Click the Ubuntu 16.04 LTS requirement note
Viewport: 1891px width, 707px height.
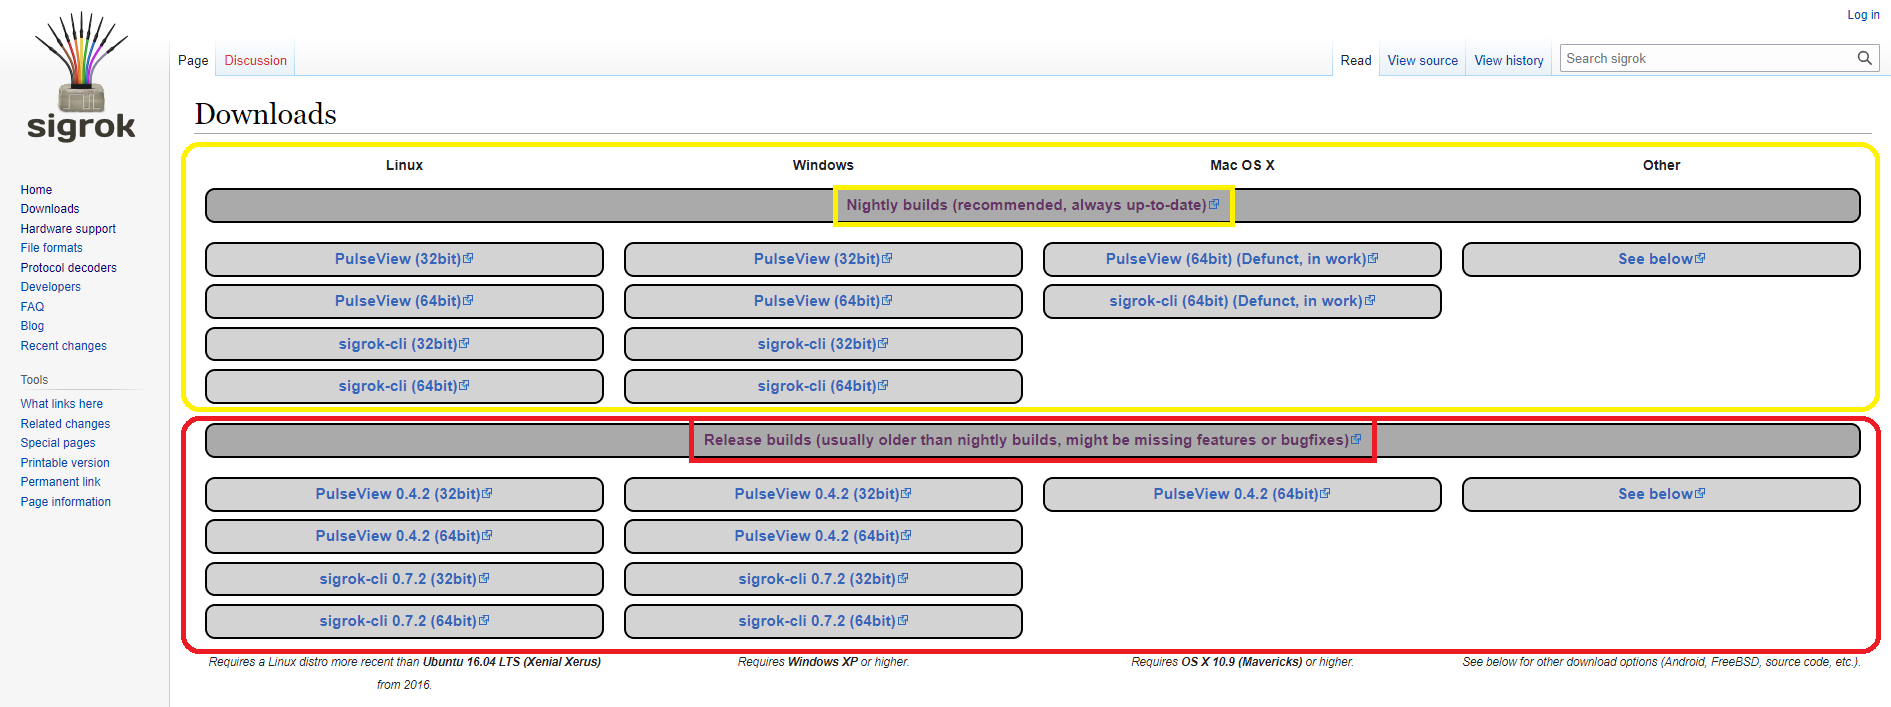click(x=404, y=673)
